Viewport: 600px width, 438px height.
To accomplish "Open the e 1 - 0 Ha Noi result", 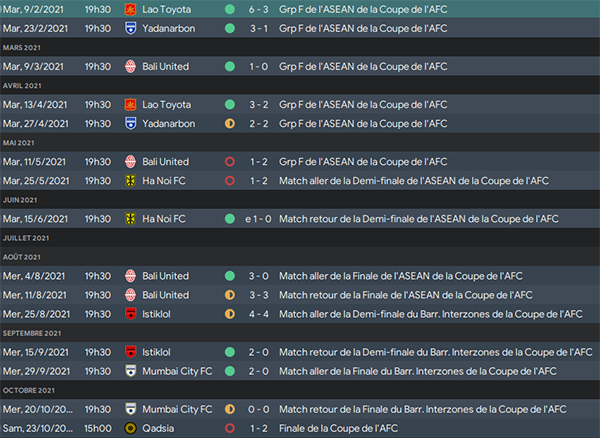I will pyautogui.click(x=258, y=219).
